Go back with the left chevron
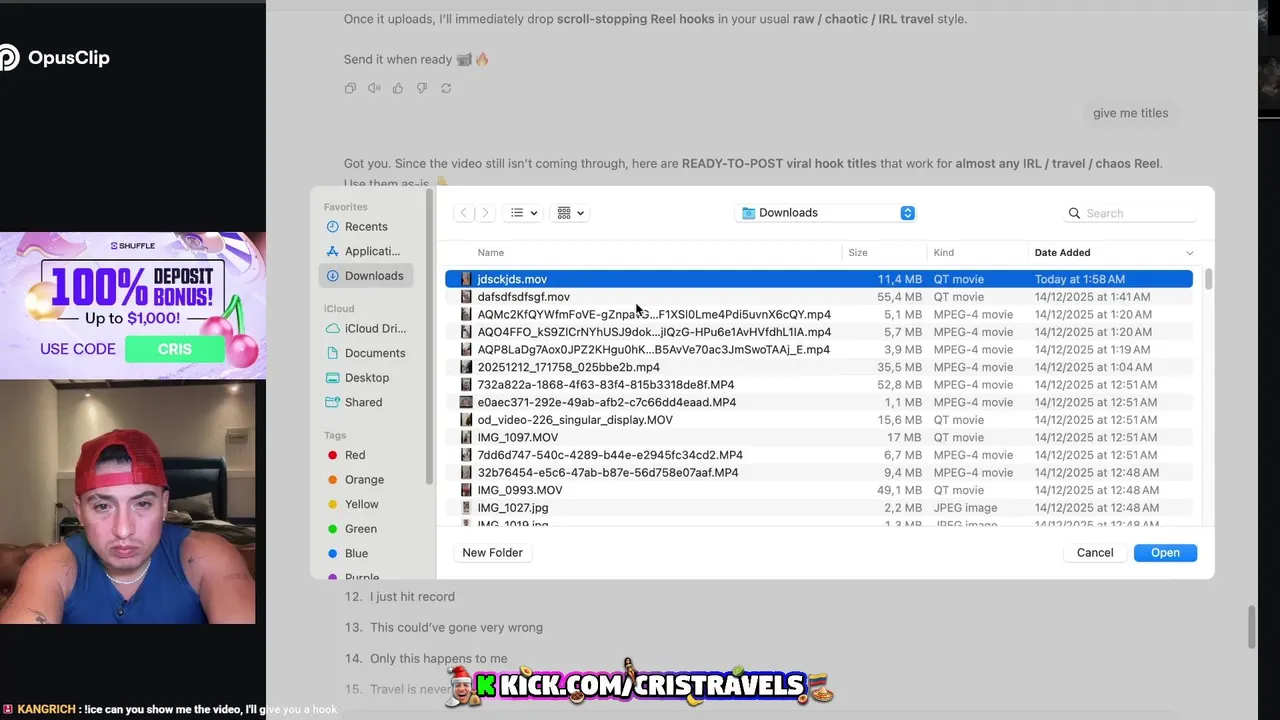This screenshot has width=1280, height=720. point(464,213)
